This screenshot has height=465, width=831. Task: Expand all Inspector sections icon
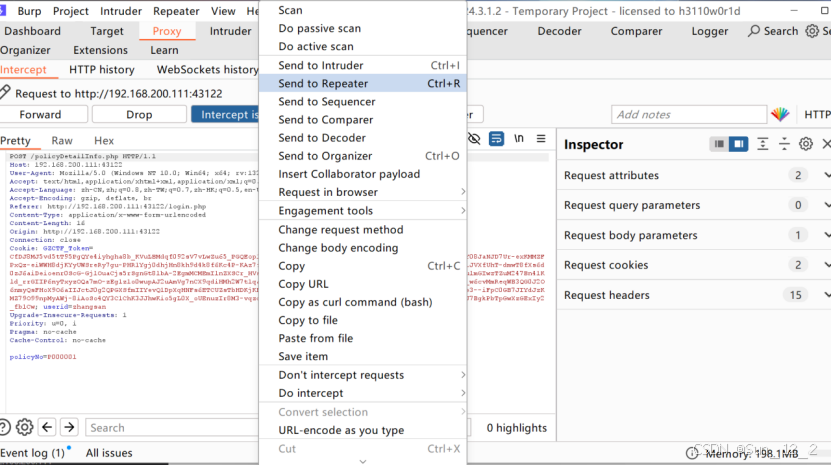tap(762, 144)
